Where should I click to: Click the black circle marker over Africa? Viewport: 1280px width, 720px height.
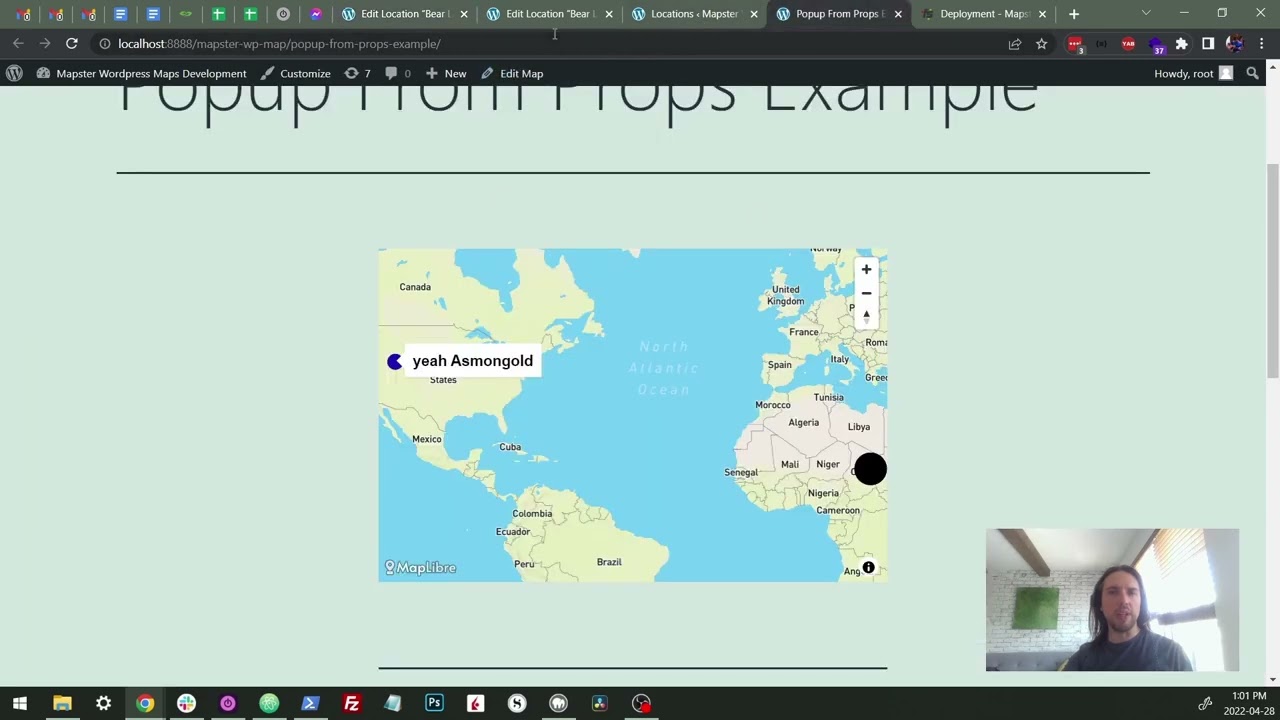coord(870,469)
